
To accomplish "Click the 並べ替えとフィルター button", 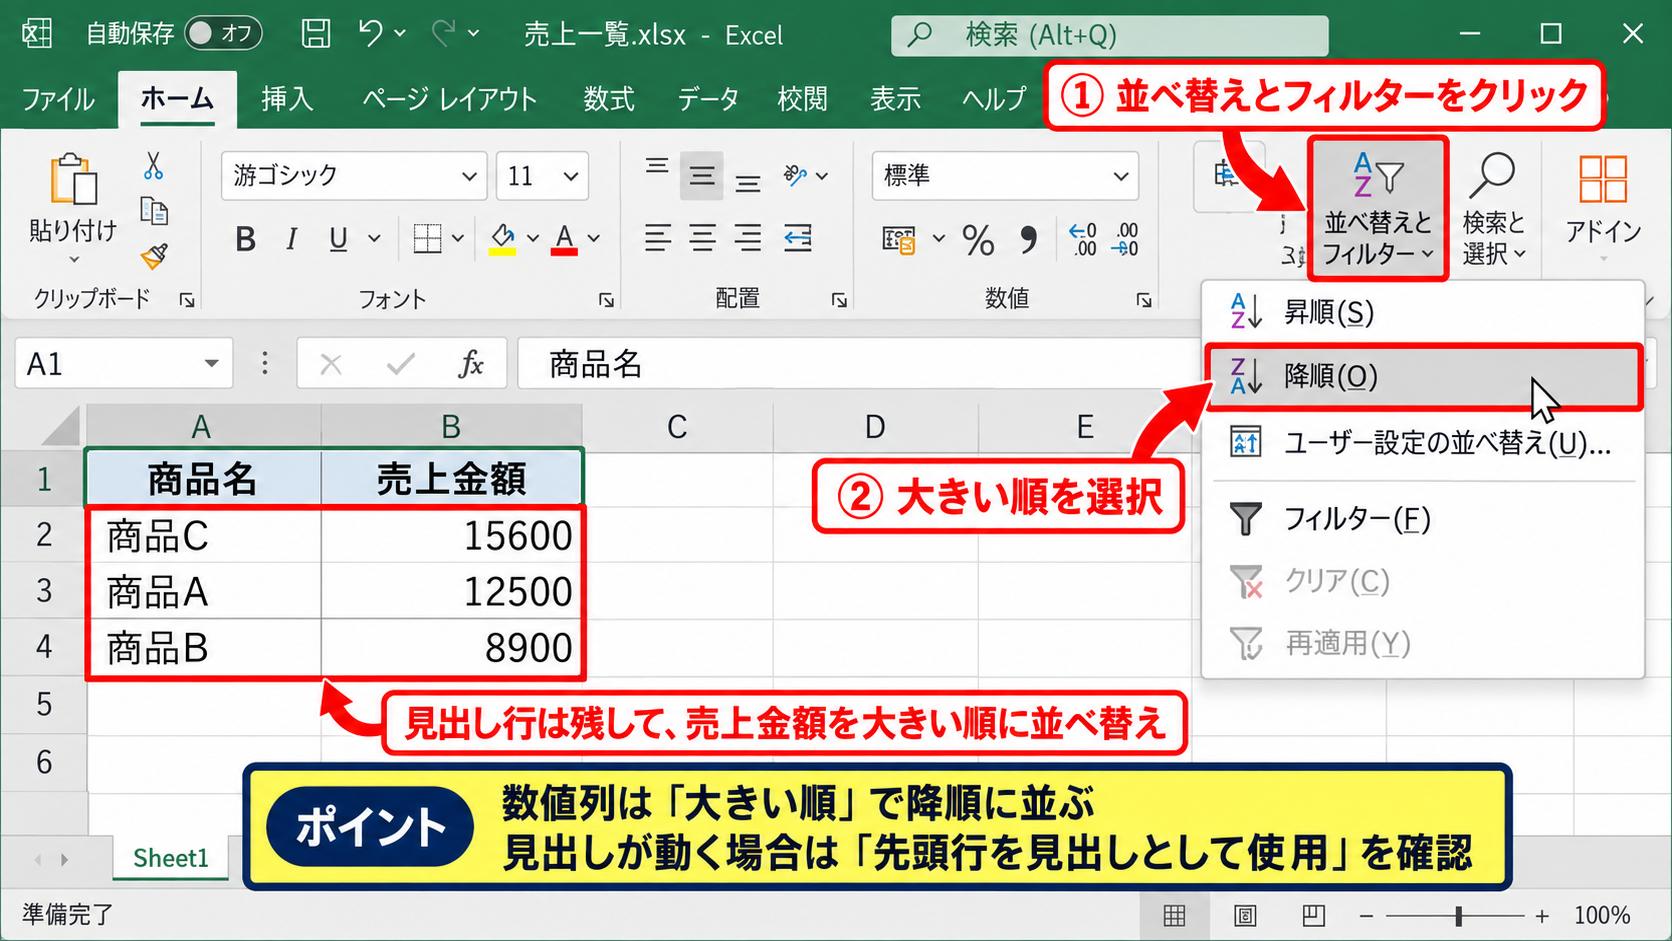I will coord(1378,210).
